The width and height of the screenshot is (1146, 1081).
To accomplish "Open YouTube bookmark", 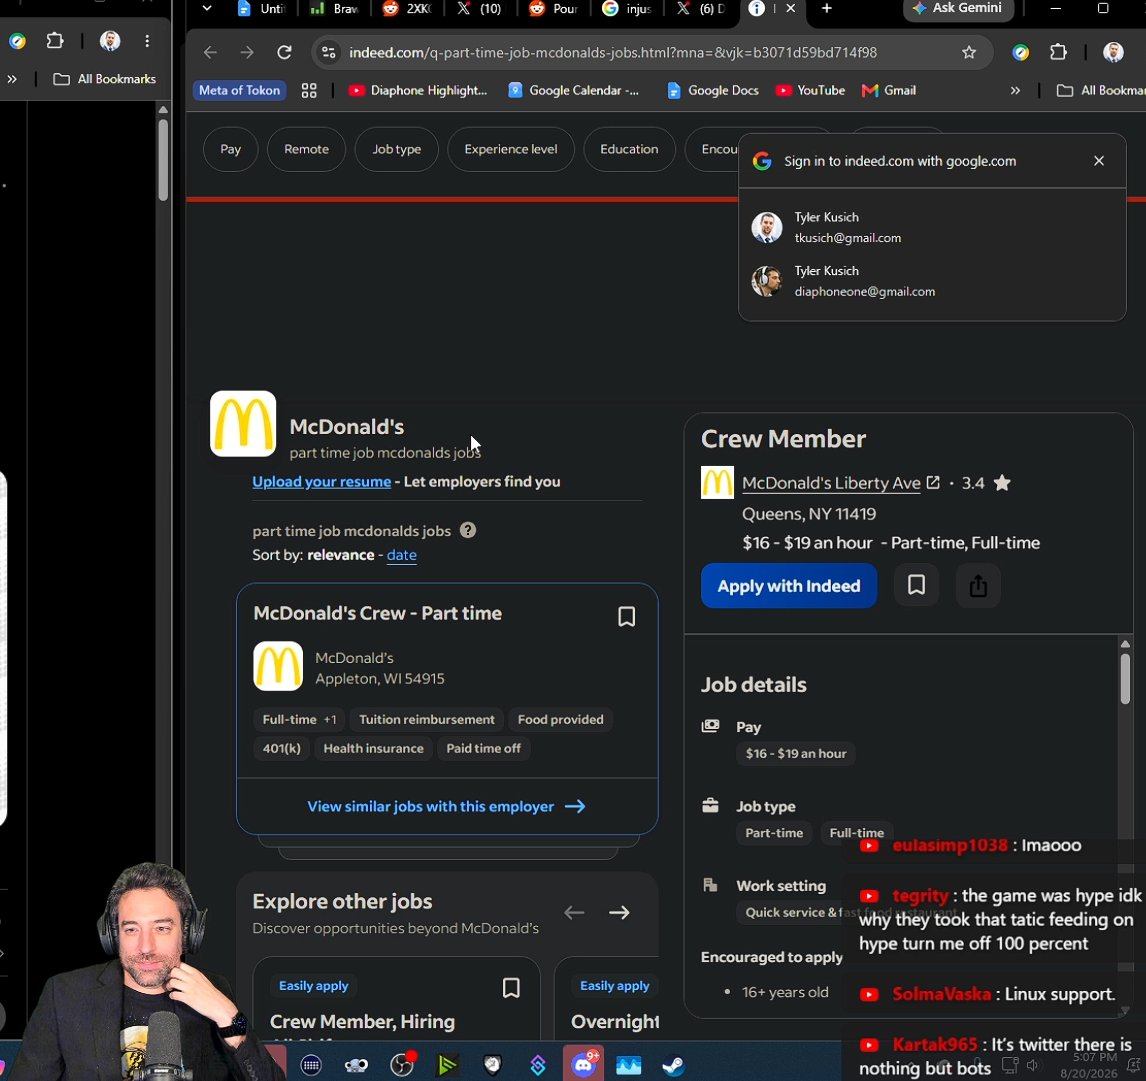I will pyautogui.click(x=811, y=91).
